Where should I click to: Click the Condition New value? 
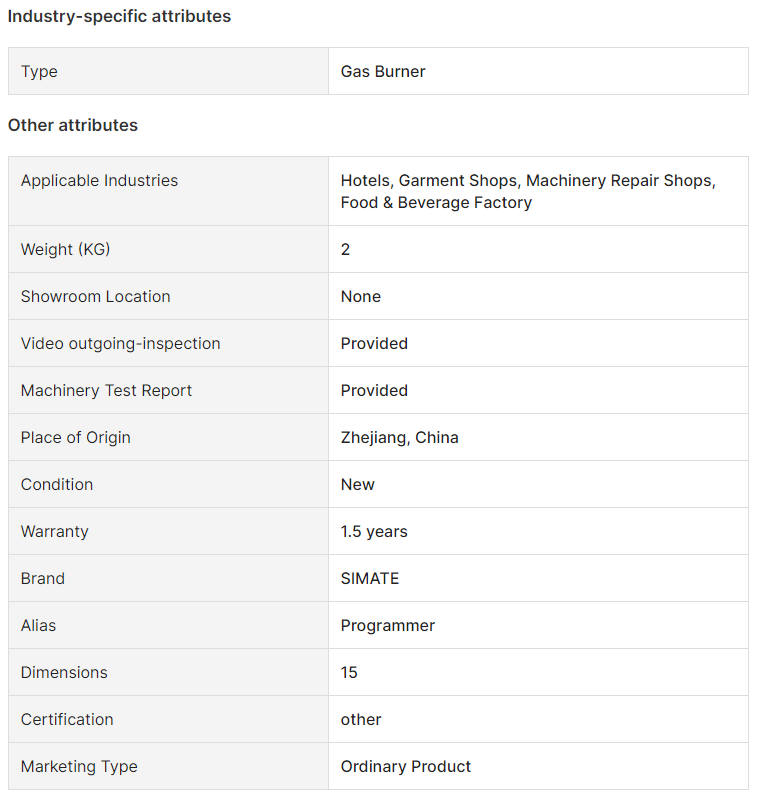pos(358,485)
